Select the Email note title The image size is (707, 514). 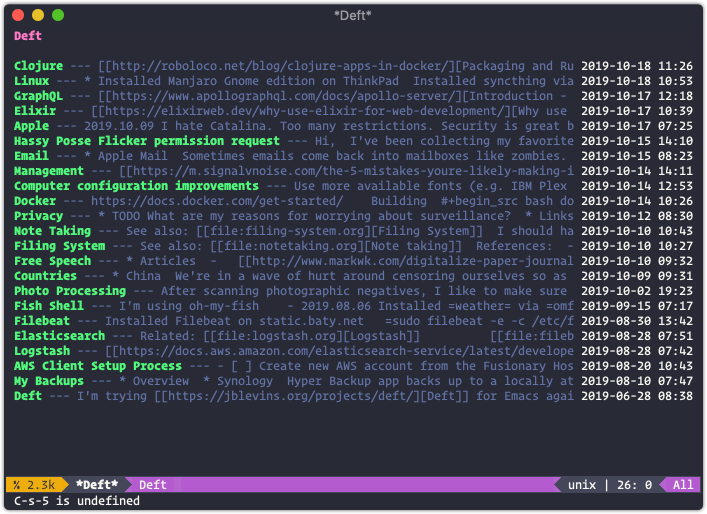(x=32, y=156)
